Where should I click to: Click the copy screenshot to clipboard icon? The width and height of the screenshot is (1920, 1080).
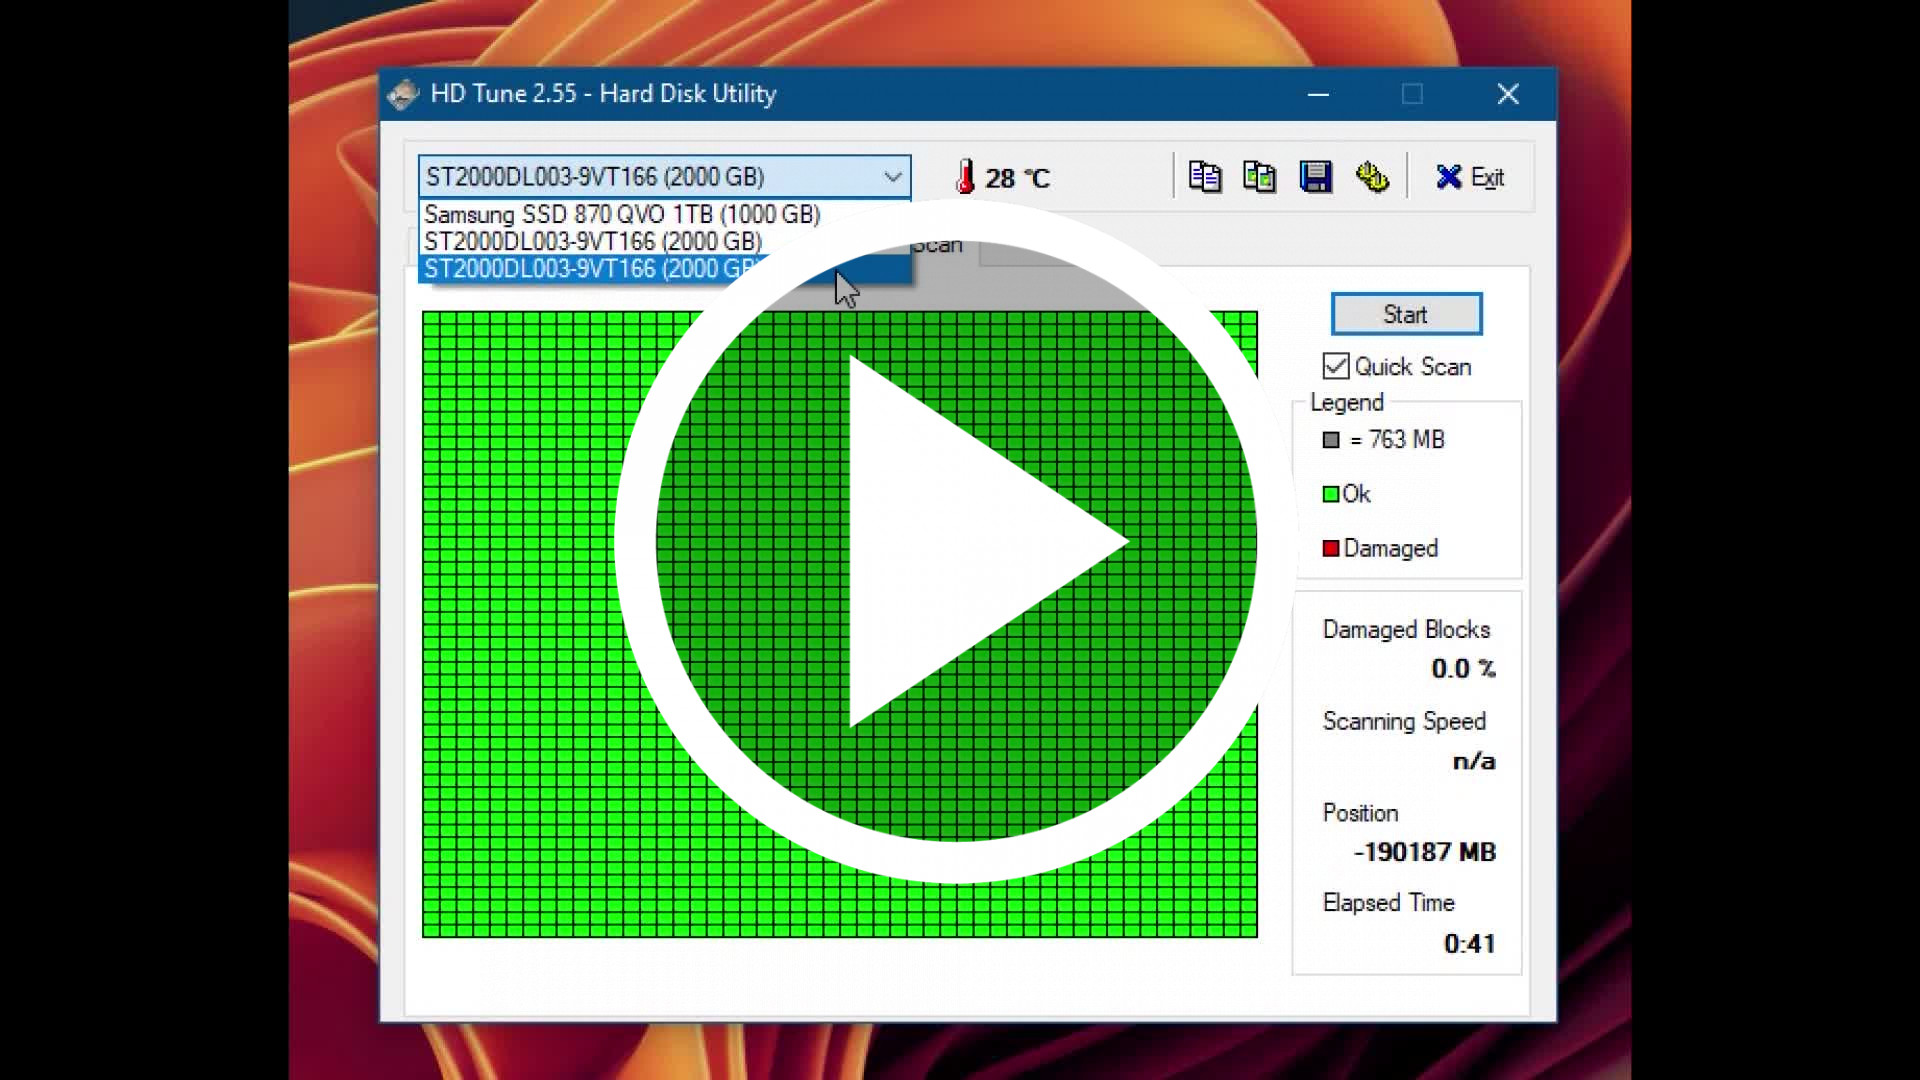click(x=1259, y=177)
